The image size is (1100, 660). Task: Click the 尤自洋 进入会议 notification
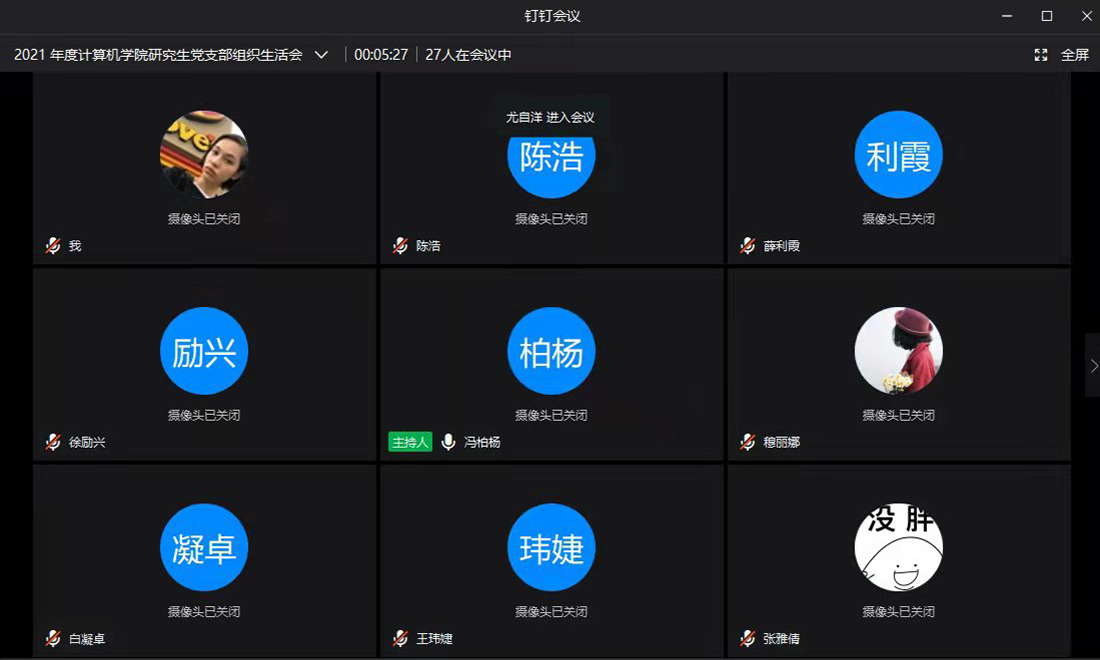click(550, 117)
